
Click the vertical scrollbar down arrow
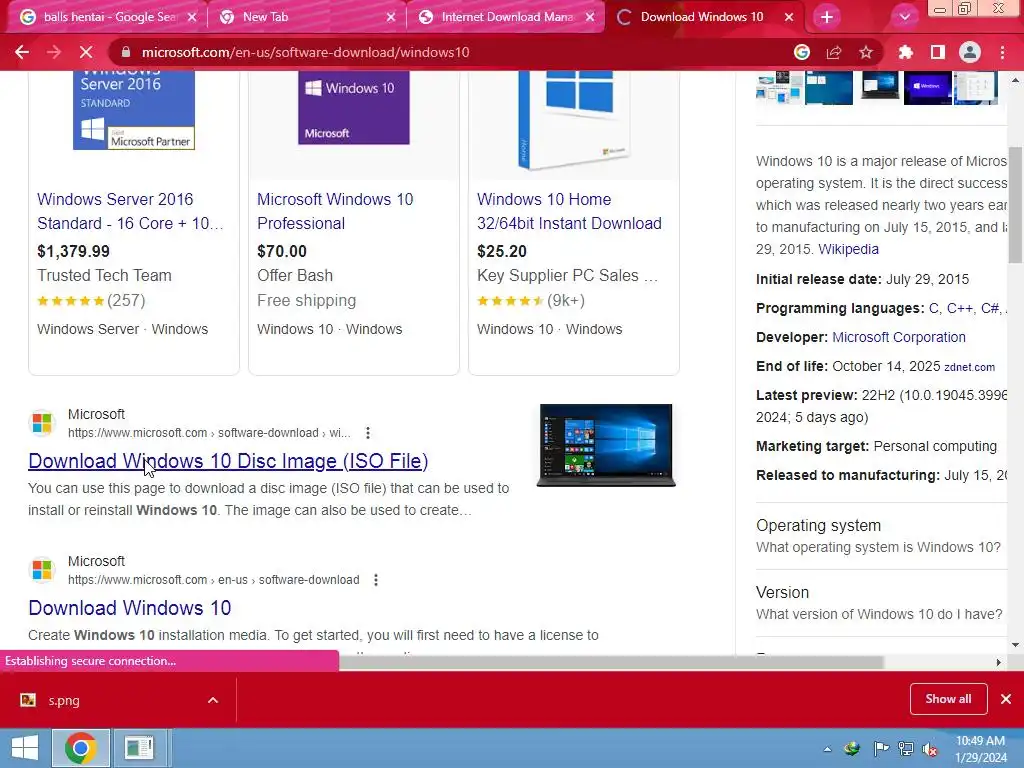(x=1015, y=645)
